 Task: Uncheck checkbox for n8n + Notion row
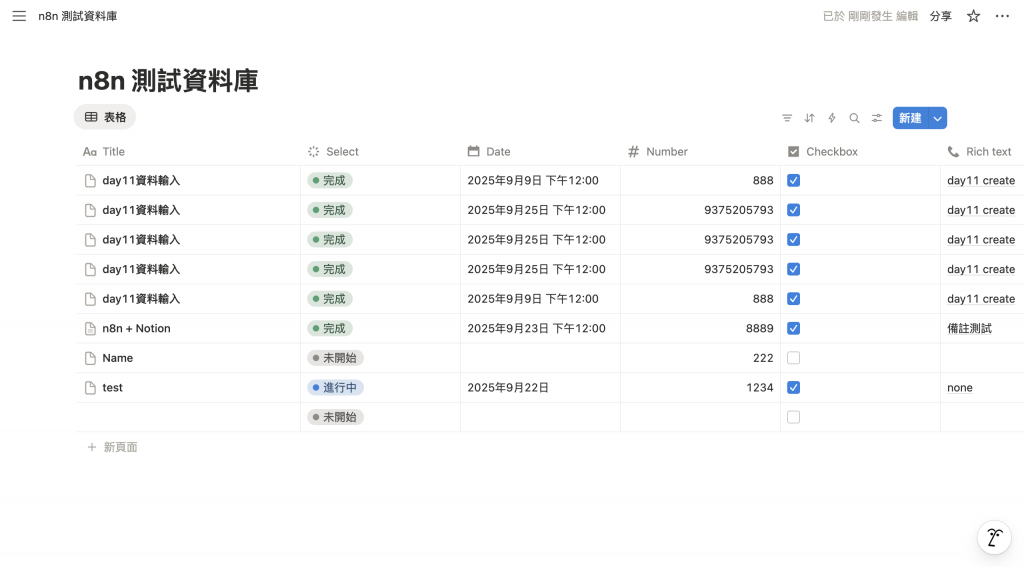pyautogui.click(x=793, y=329)
